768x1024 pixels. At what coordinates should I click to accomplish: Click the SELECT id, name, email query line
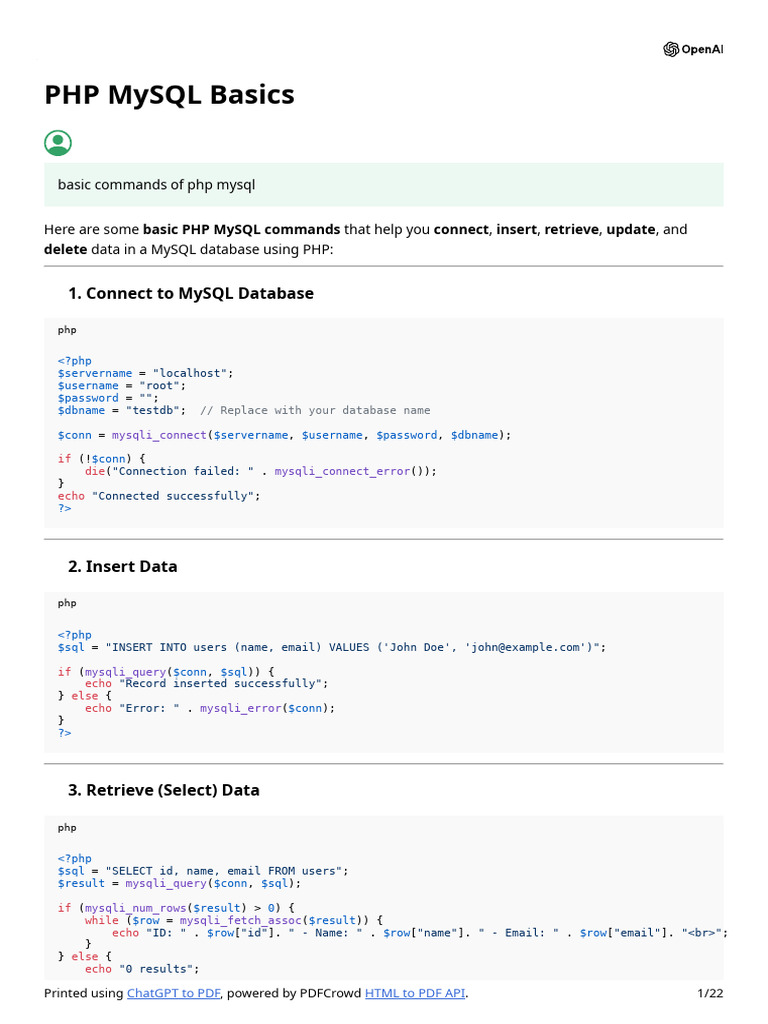(x=203, y=871)
